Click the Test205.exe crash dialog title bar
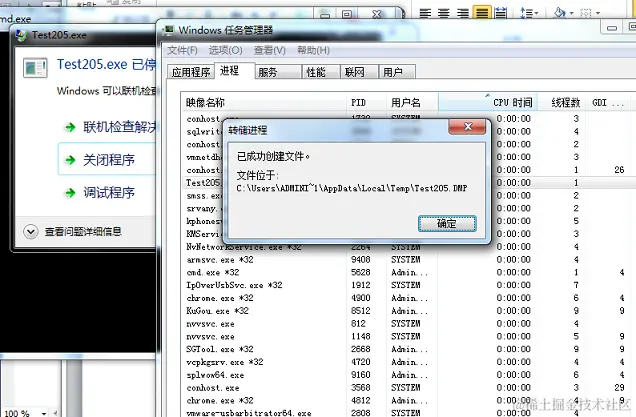The width and height of the screenshot is (636, 417). (x=85, y=35)
